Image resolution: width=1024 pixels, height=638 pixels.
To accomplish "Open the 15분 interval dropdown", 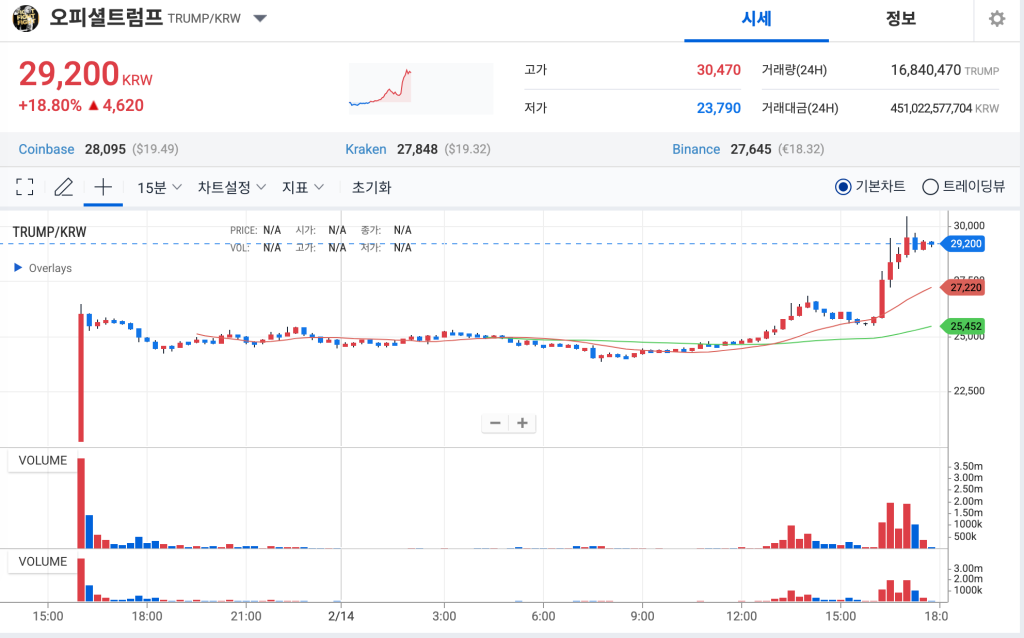I will click(159, 187).
